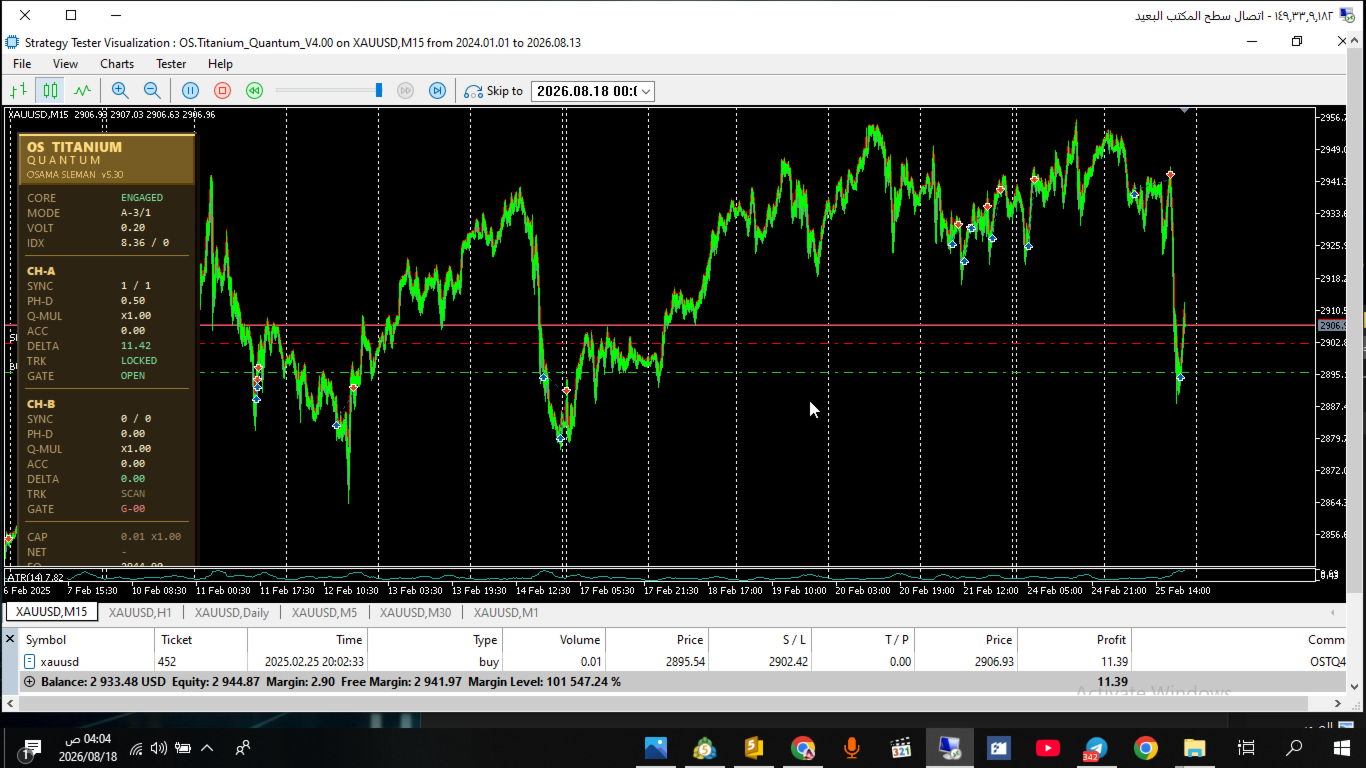The width and height of the screenshot is (1366, 768).
Task: Click the green rewind/slow-down button
Action: click(255, 91)
